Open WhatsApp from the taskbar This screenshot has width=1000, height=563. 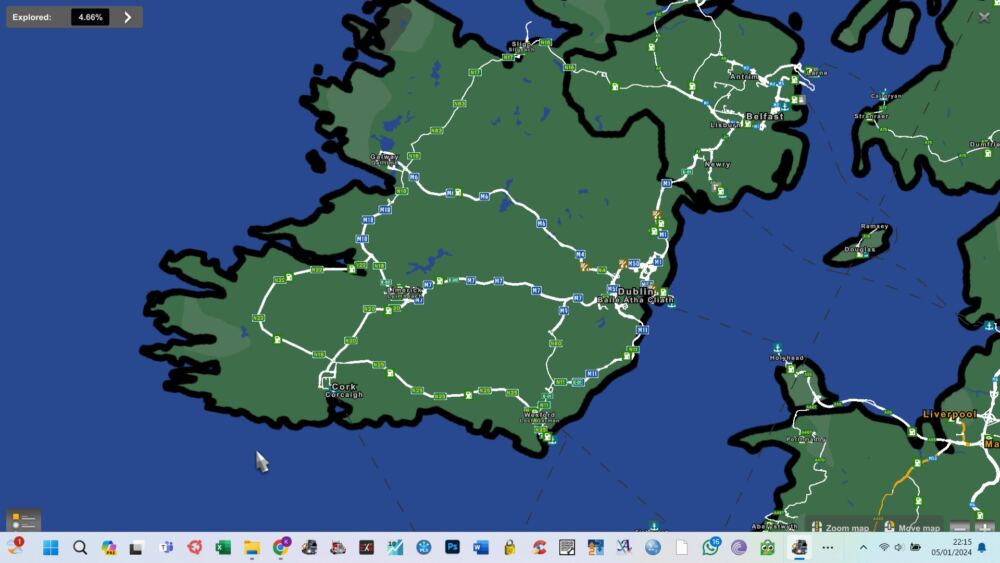(x=710, y=547)
